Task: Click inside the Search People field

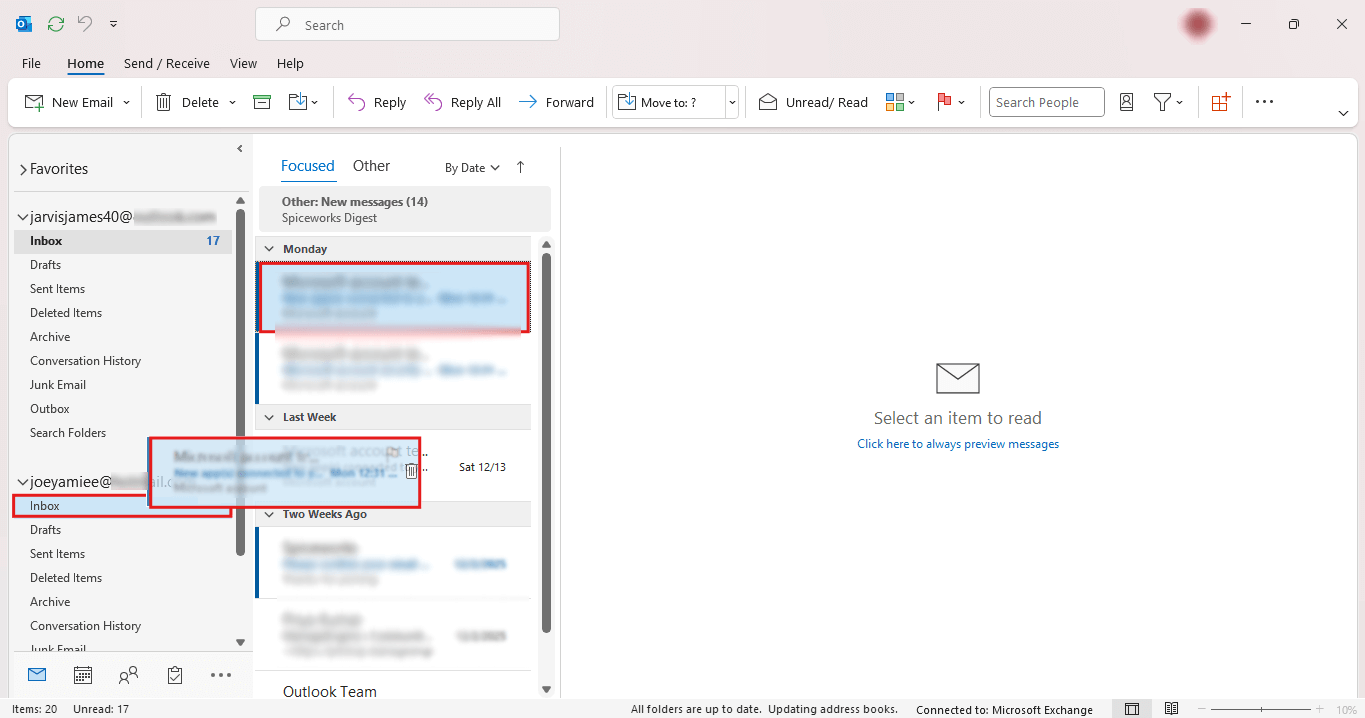Action: tap(1045, 101)
